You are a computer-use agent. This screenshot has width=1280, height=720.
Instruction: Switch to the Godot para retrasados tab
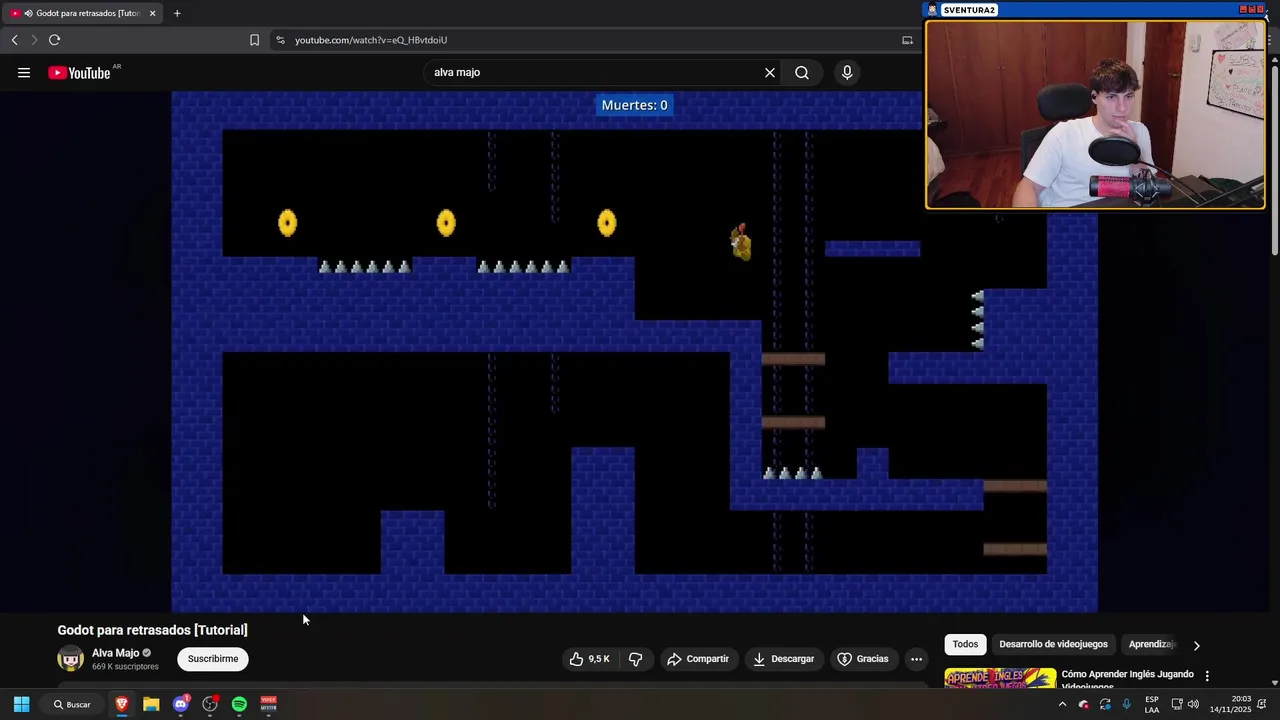click(82, 13)
